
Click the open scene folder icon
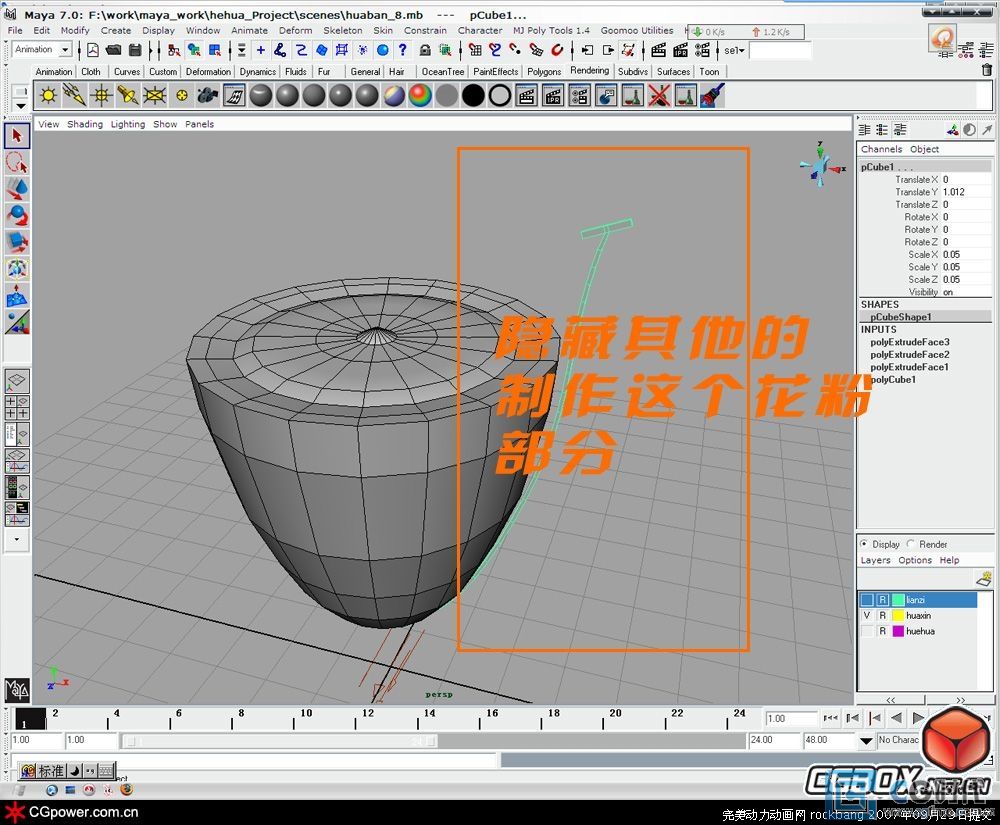click(x=114, y=50)
